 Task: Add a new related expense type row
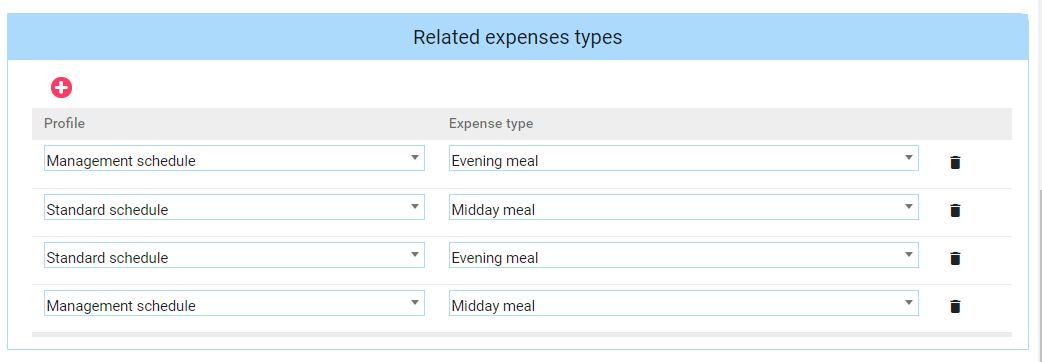pos(61,87)
